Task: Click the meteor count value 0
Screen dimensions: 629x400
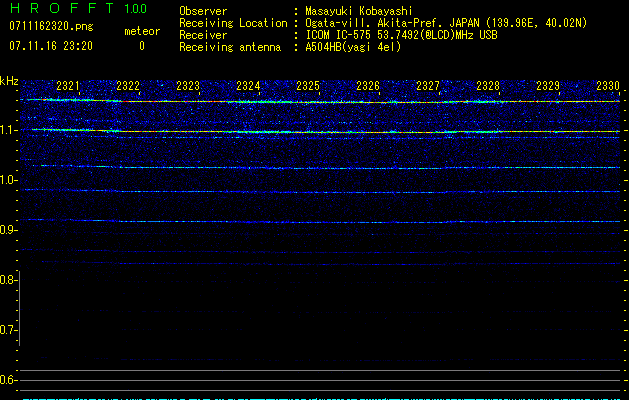Action: point(141,46)
